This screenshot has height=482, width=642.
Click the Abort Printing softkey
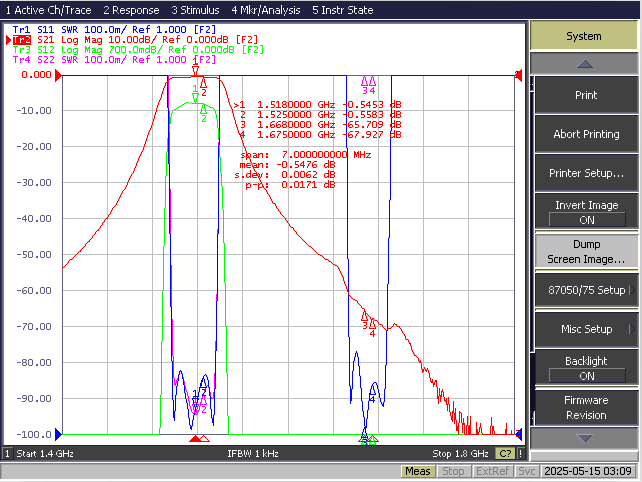(586, 134)
